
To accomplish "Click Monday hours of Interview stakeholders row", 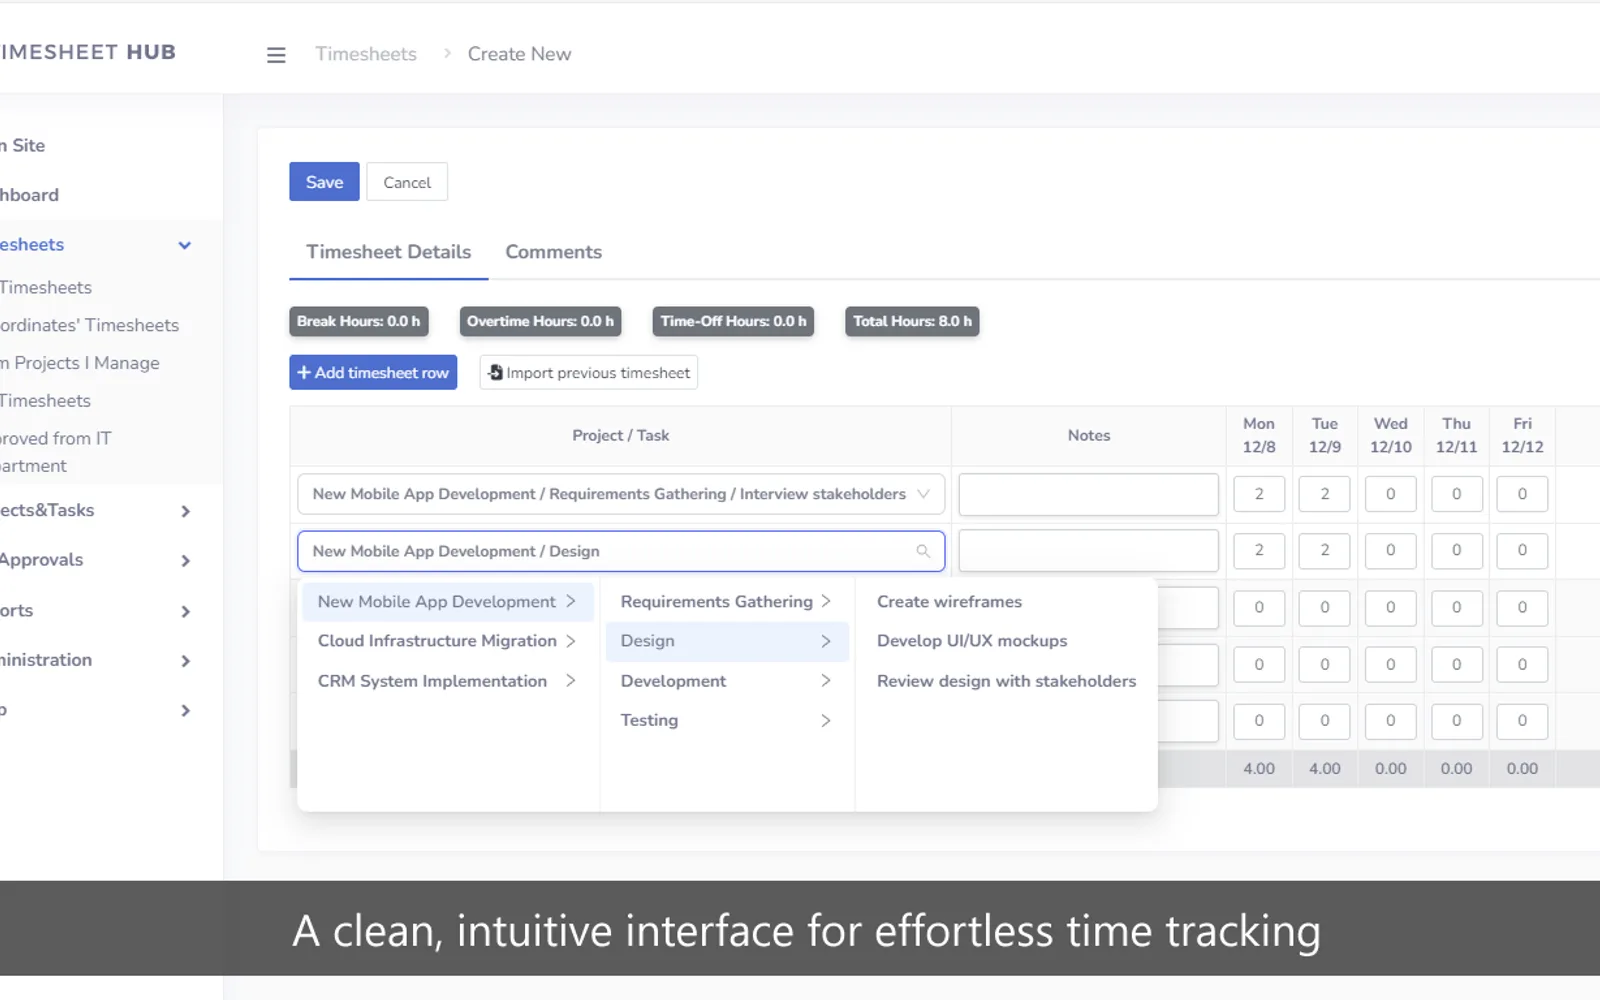I will click(x=1259, y=494).
